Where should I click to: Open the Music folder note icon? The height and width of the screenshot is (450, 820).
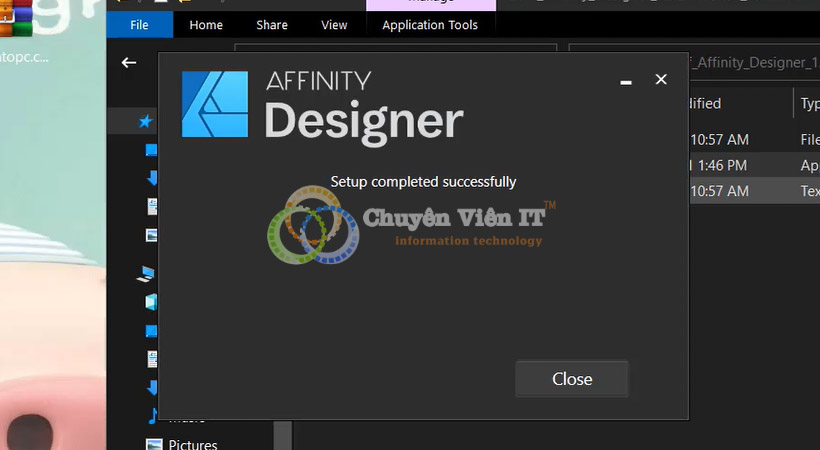(x=152, y=415)
